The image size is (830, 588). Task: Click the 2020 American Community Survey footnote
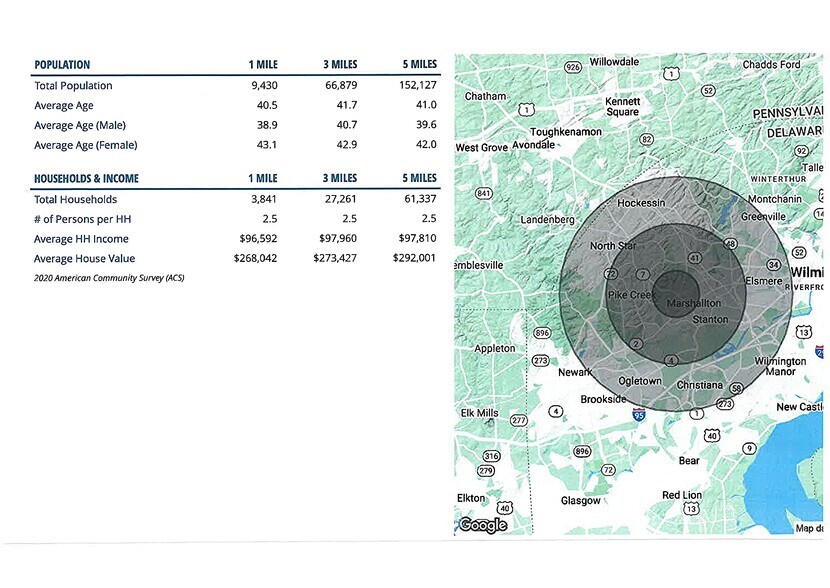(108, 277)
